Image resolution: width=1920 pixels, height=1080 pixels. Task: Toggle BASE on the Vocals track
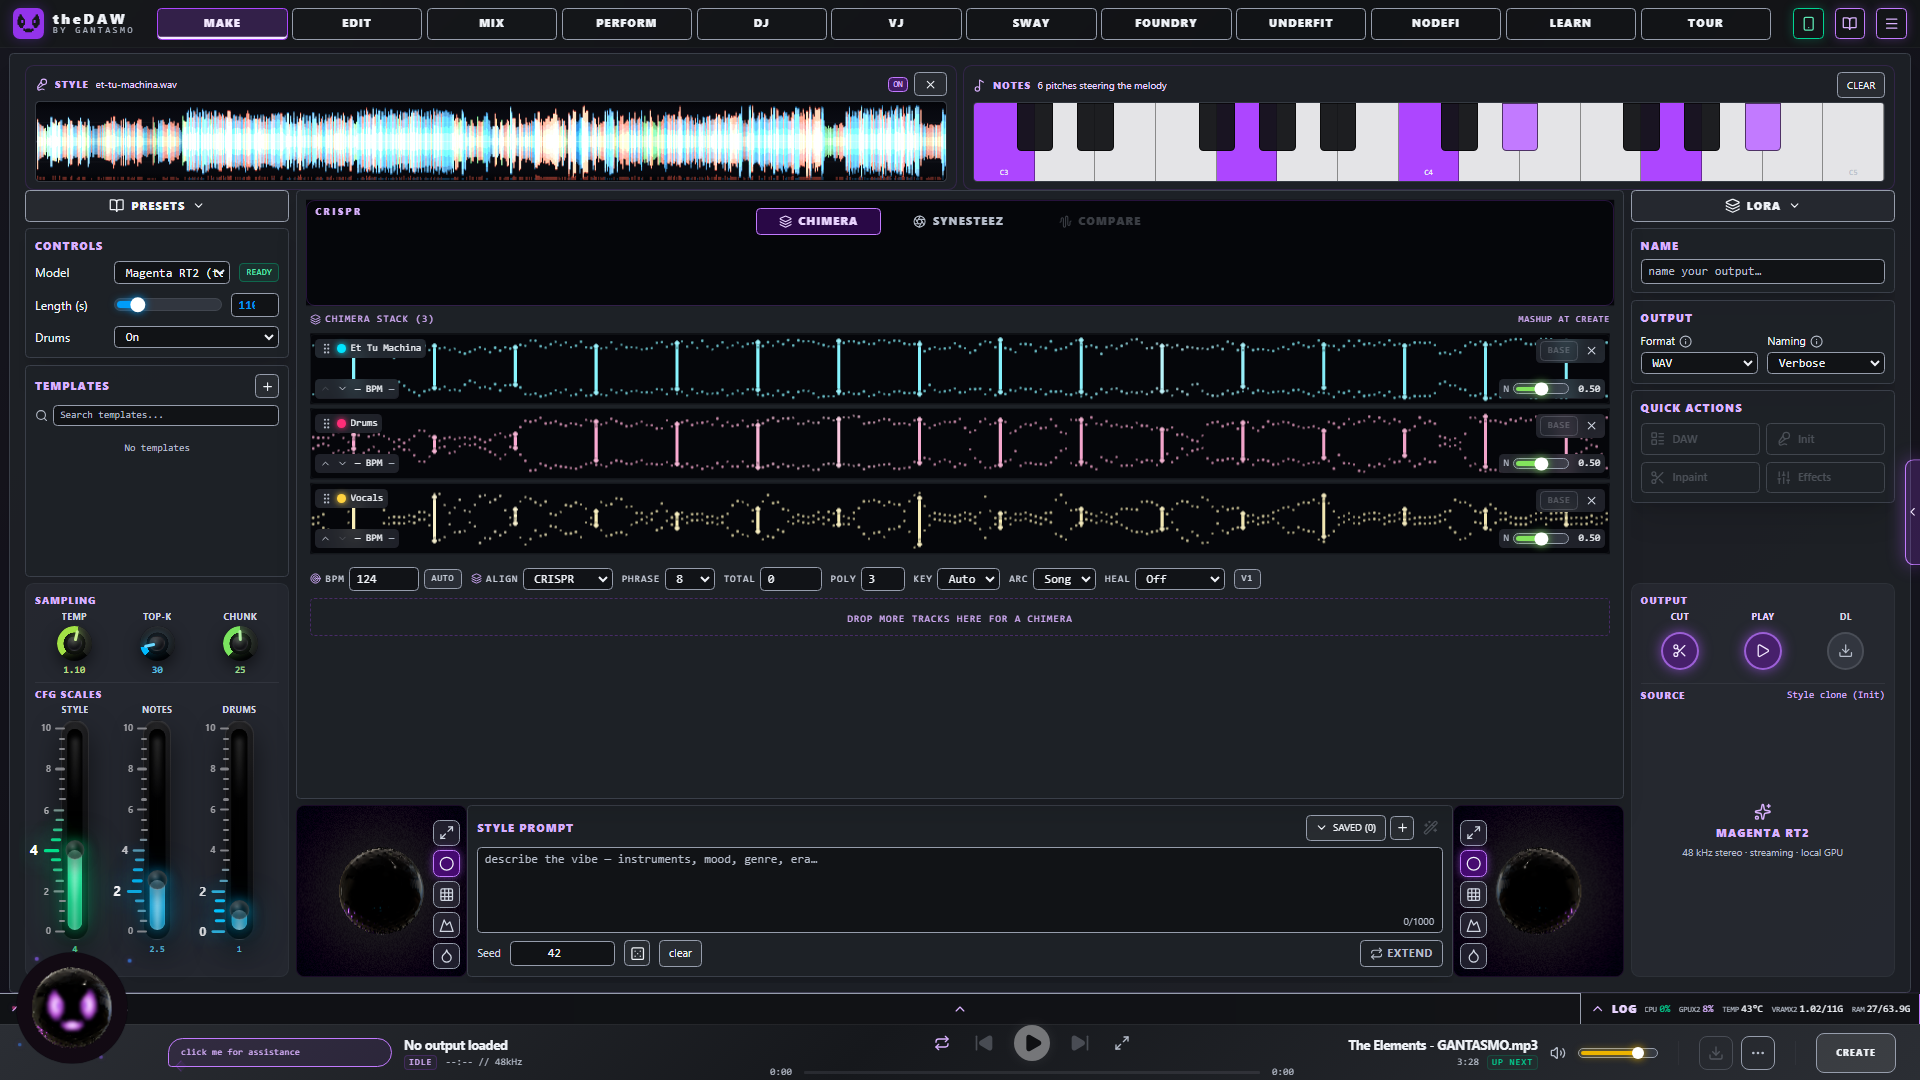point(1558,501)
